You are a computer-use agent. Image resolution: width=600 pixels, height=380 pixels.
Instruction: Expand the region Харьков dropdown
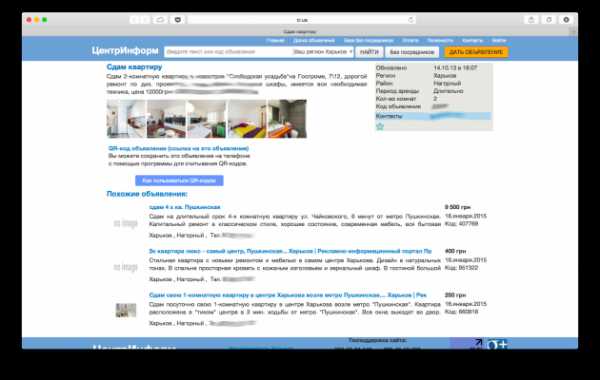(x=323, y=52)
